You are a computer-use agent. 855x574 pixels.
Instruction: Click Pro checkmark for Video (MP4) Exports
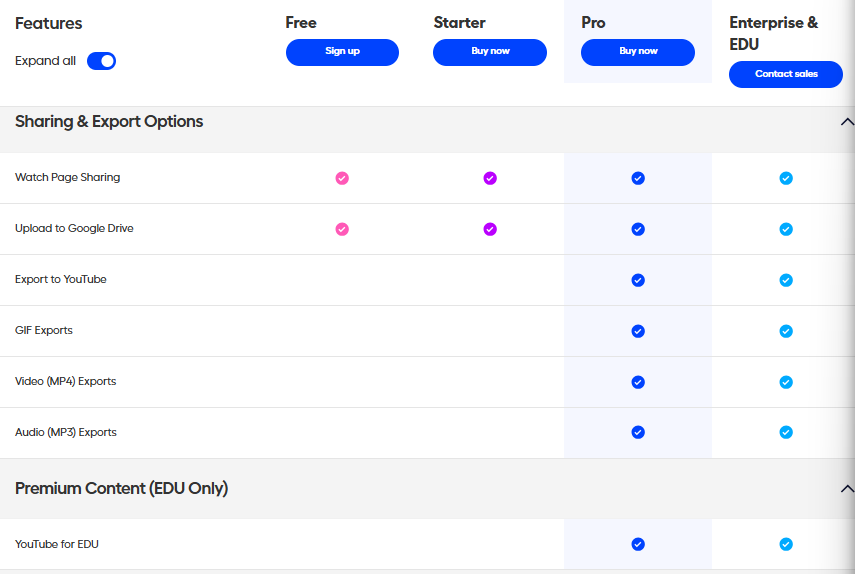tap(638, 382)
